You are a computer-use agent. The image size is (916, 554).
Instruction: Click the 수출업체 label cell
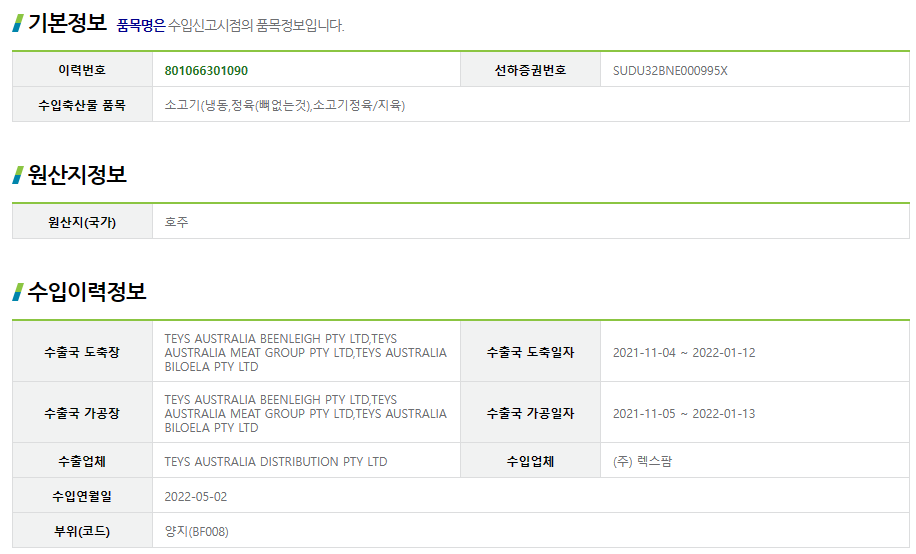pos(82,461)
